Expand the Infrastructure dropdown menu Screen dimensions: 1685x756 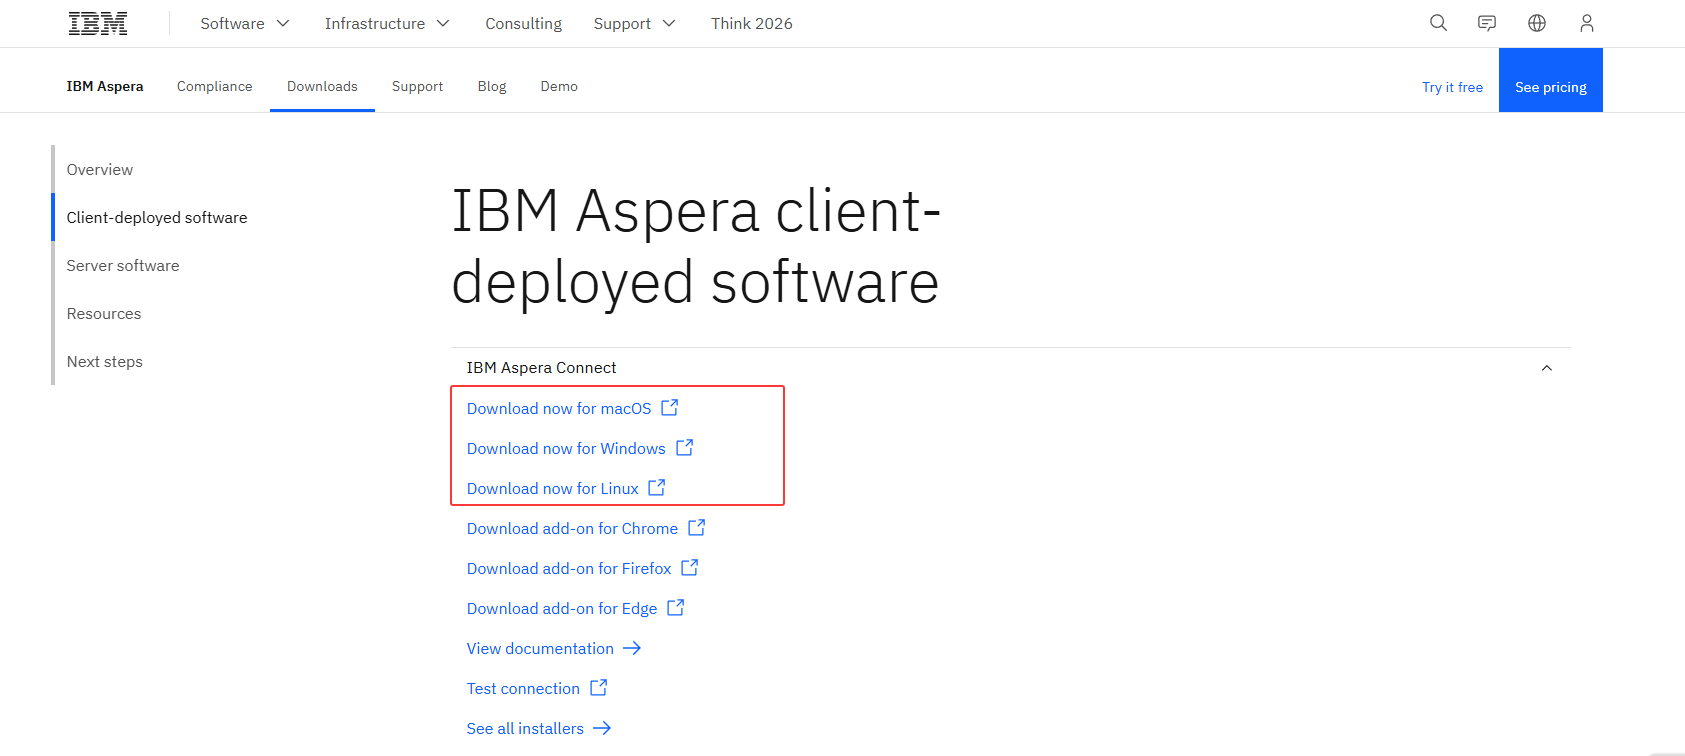386,23
